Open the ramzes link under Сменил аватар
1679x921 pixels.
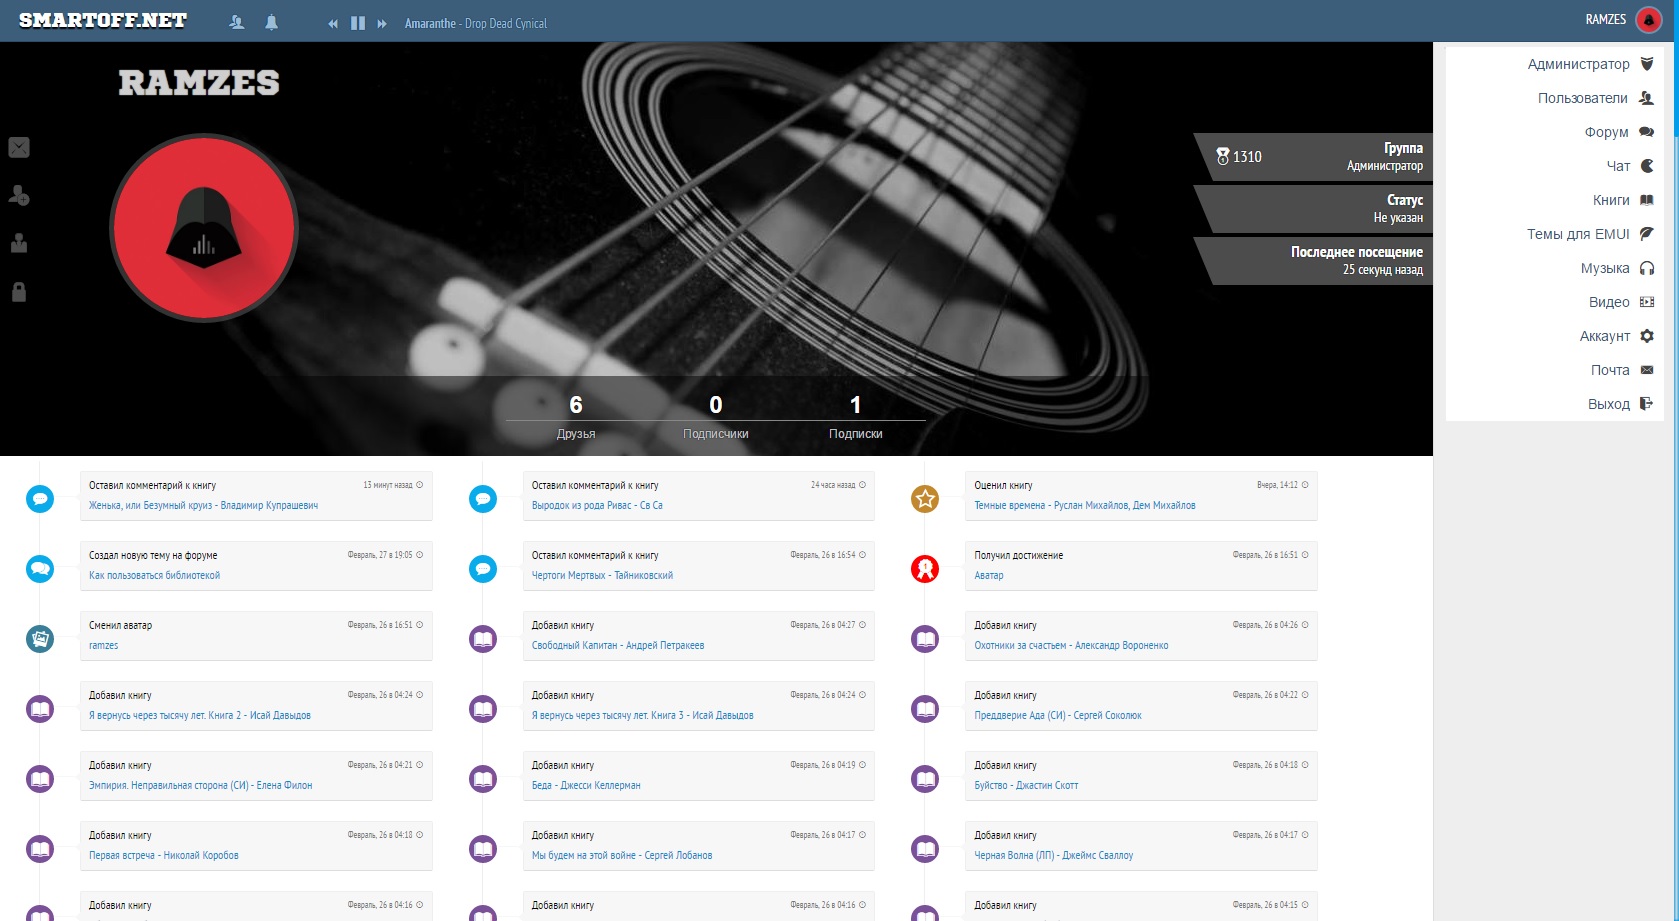click(103, 646)
